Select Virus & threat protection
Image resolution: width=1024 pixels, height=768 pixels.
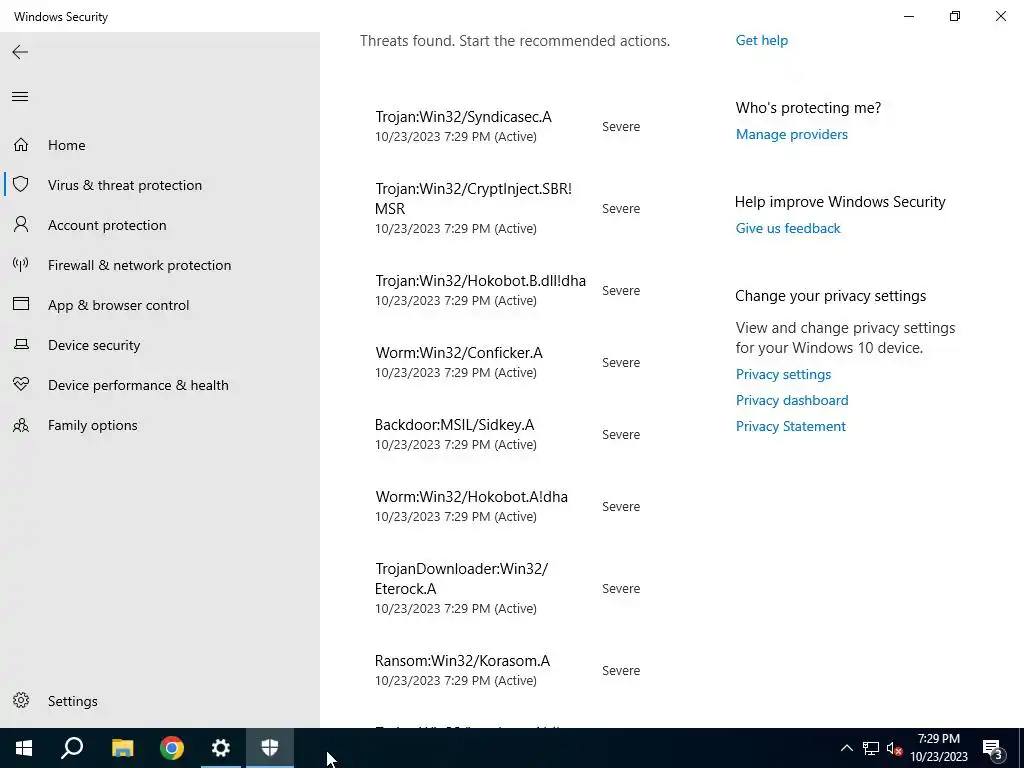125,185
